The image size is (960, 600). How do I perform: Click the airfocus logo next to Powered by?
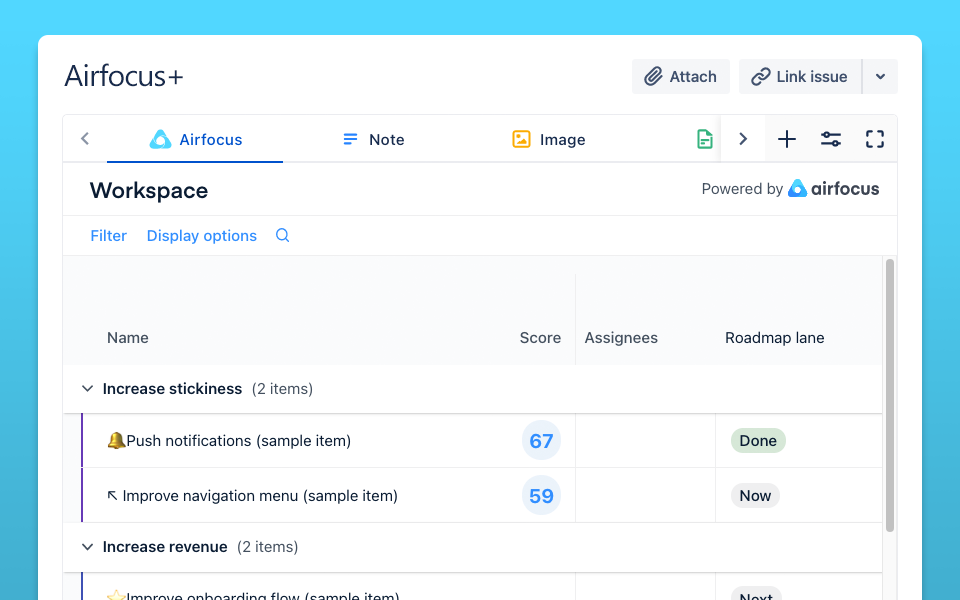(833, 189)
